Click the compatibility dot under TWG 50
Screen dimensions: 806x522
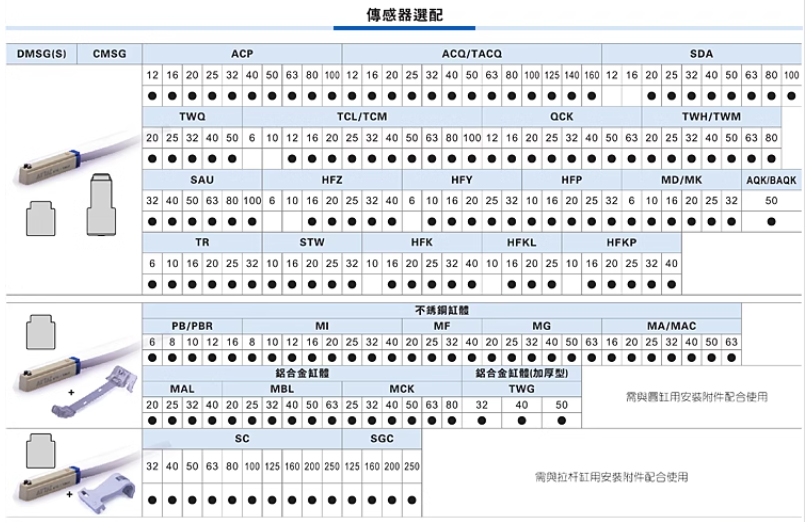coord(561,420)
